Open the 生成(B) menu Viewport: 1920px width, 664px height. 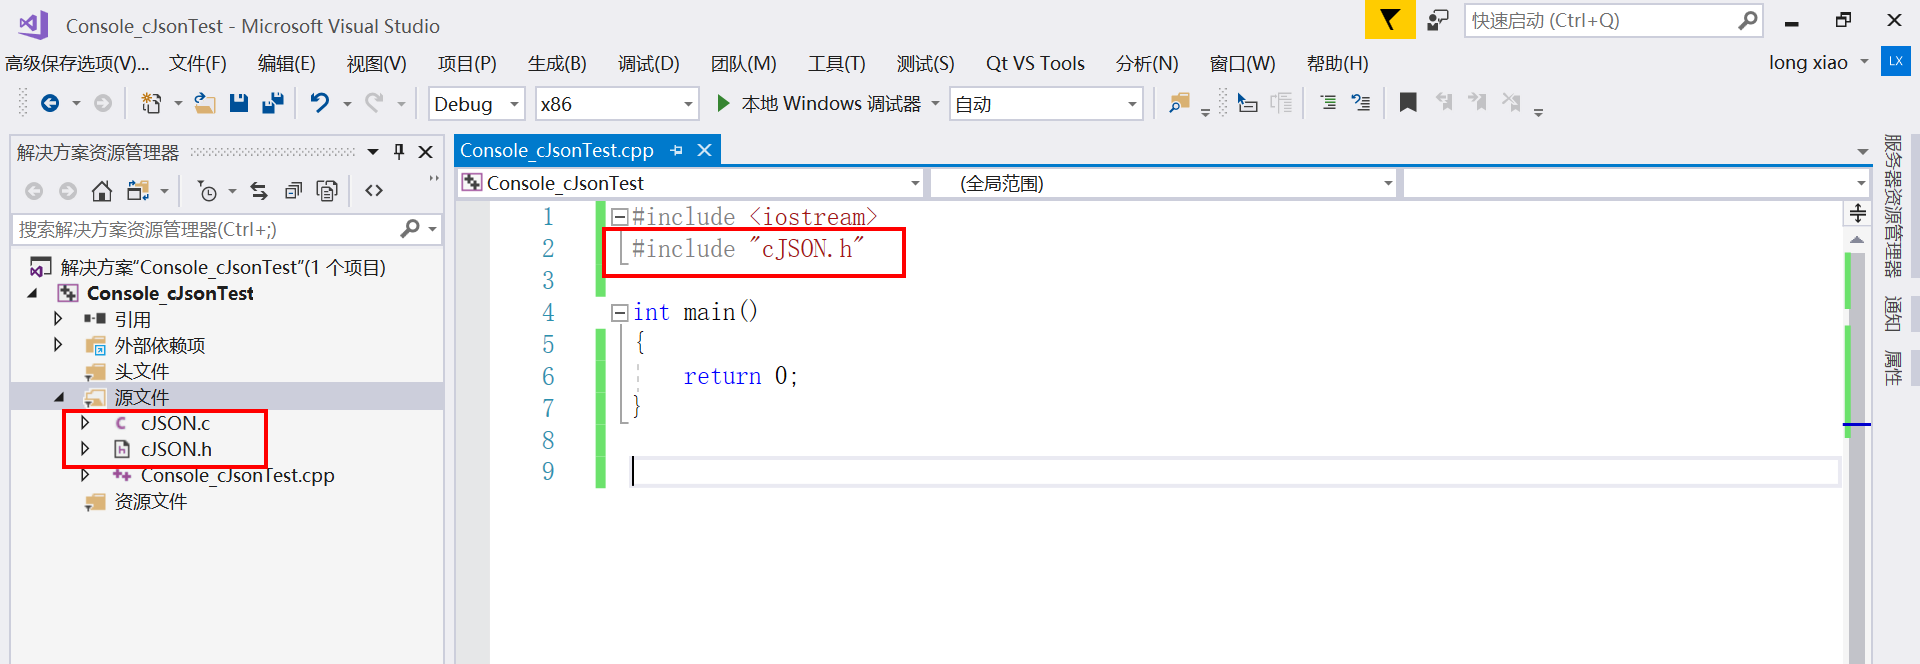point(557,63)
